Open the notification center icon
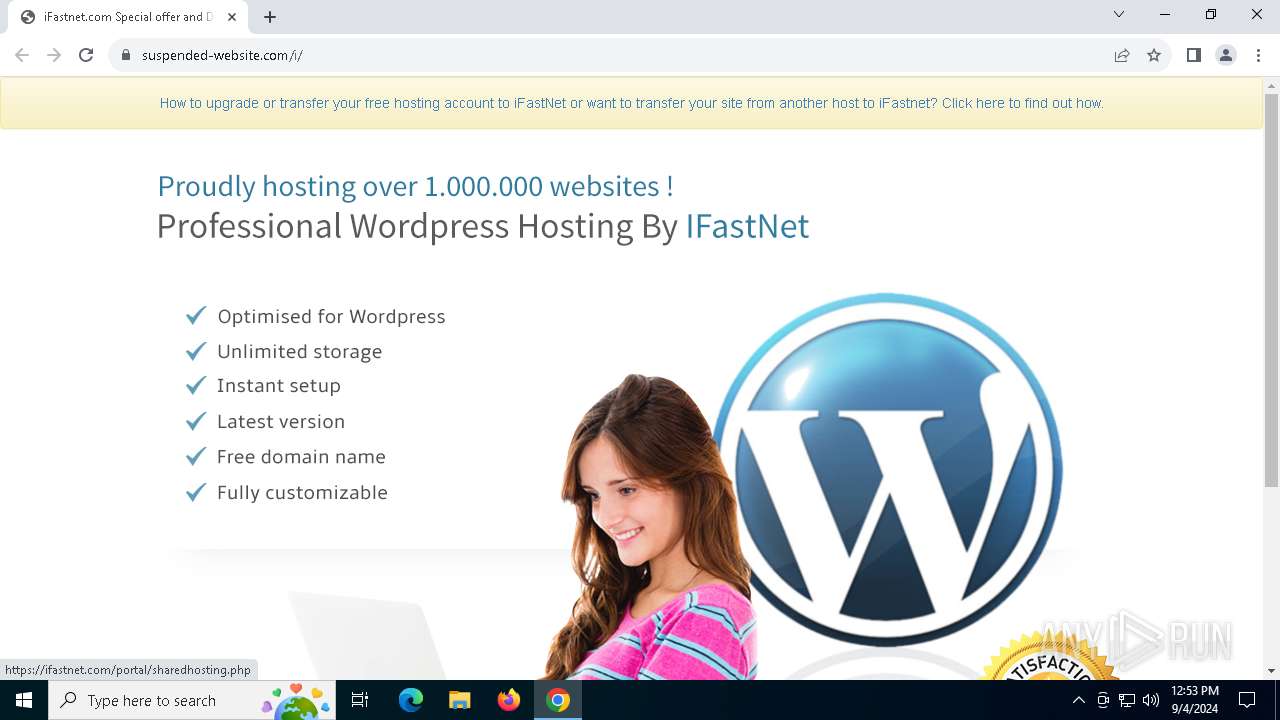The width and height of the screenshot is (1280, 720). pos(1247,700)
